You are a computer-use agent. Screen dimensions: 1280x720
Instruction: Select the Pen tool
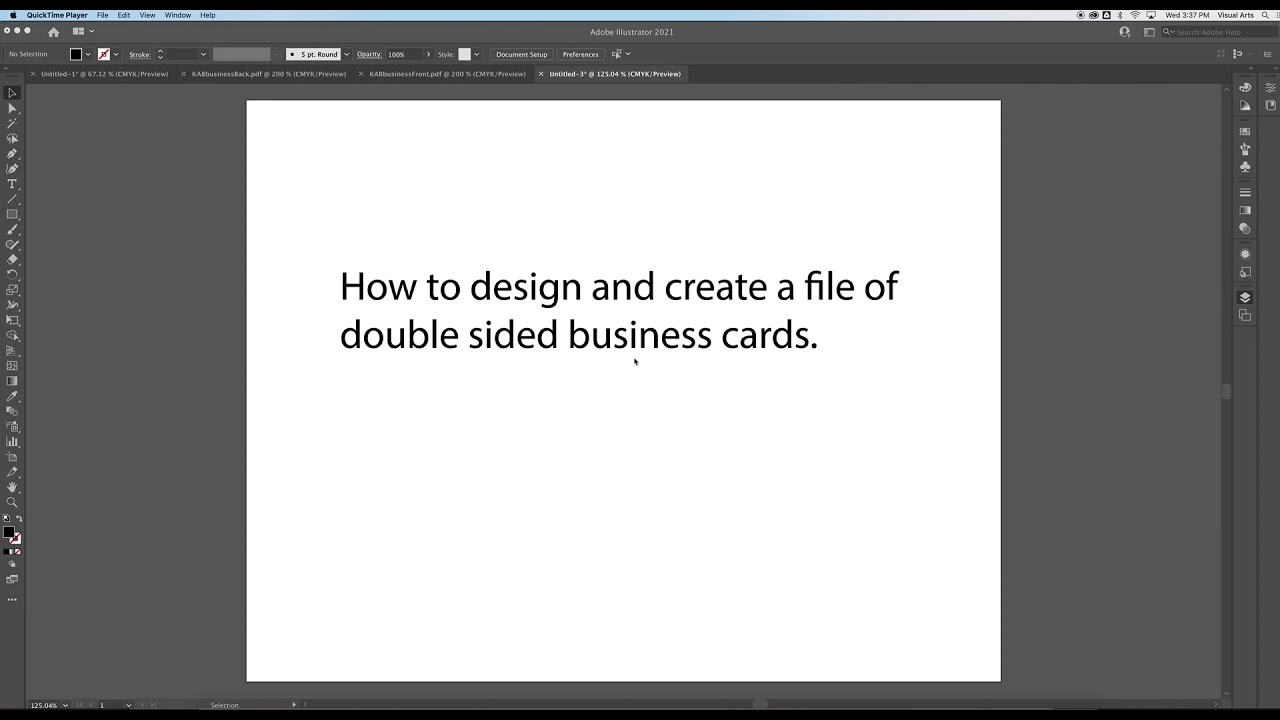coord(12,154)
